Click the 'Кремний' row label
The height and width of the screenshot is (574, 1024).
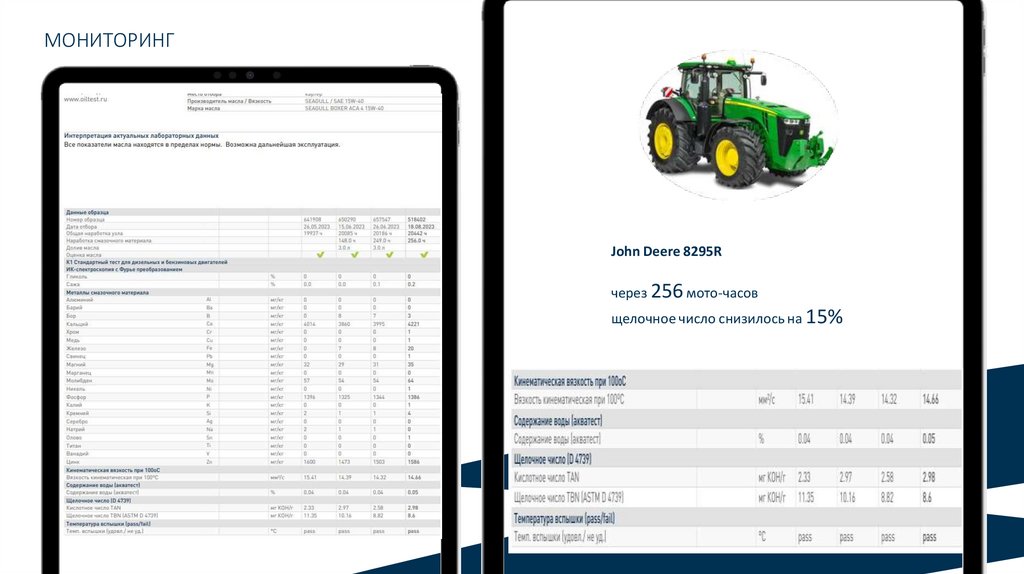coord(77,413)
